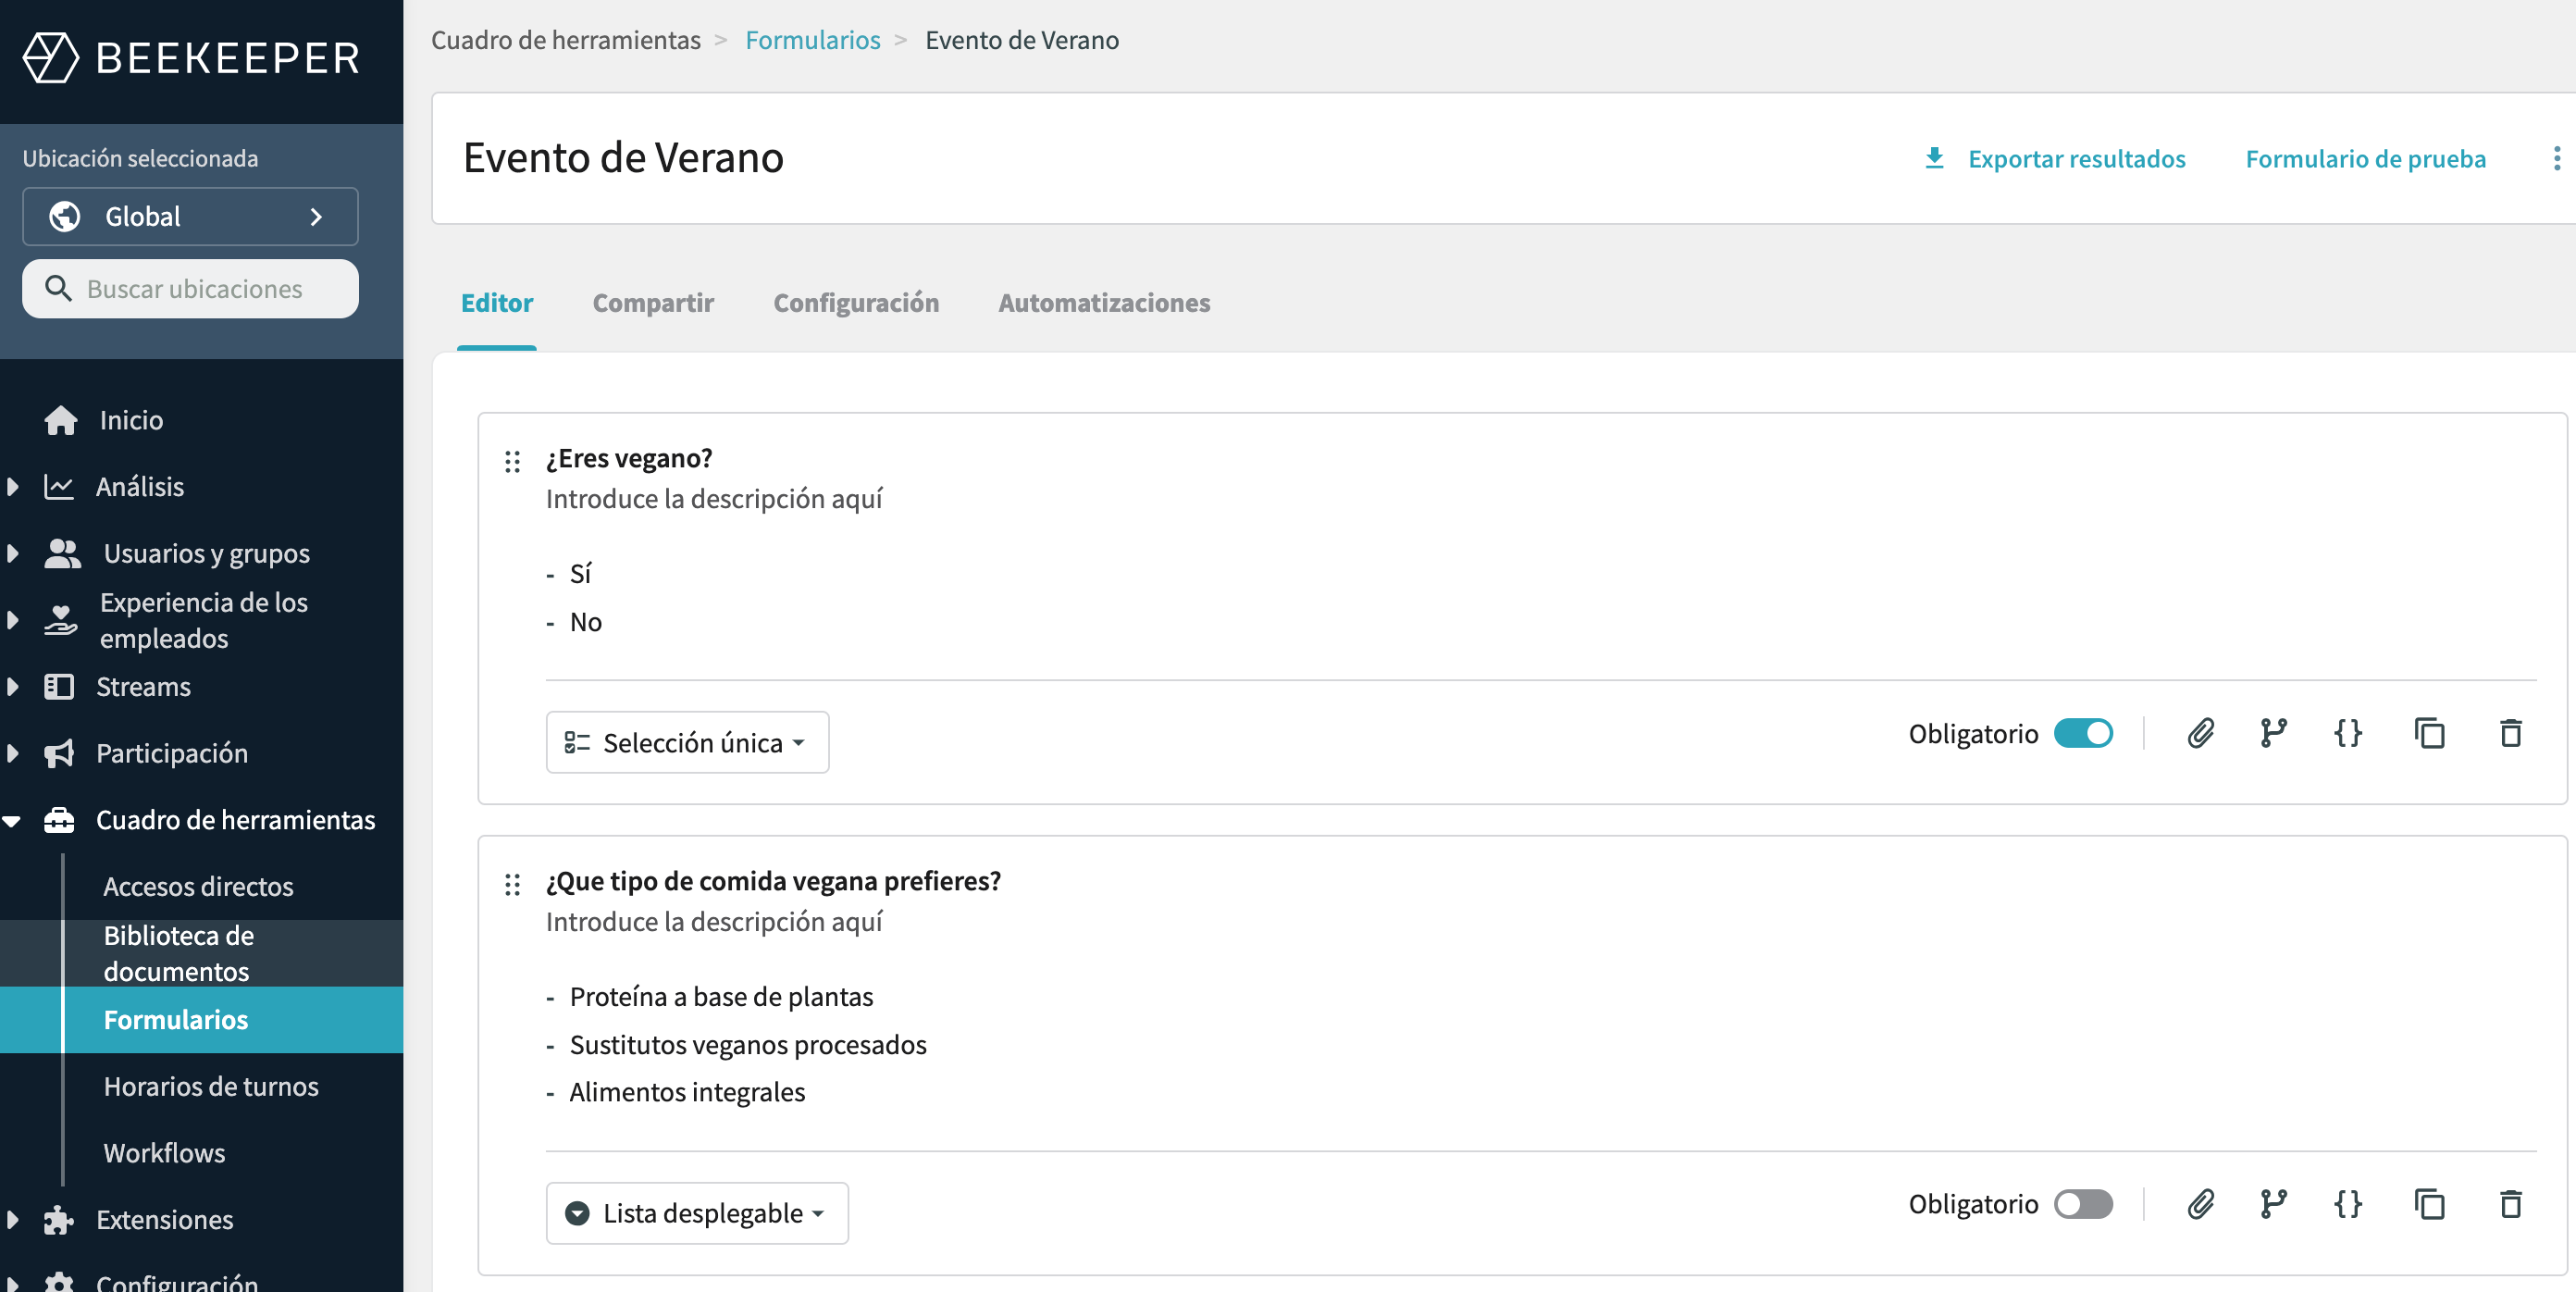
Task: Click curly braces icon on first question
Action: 2347,733
